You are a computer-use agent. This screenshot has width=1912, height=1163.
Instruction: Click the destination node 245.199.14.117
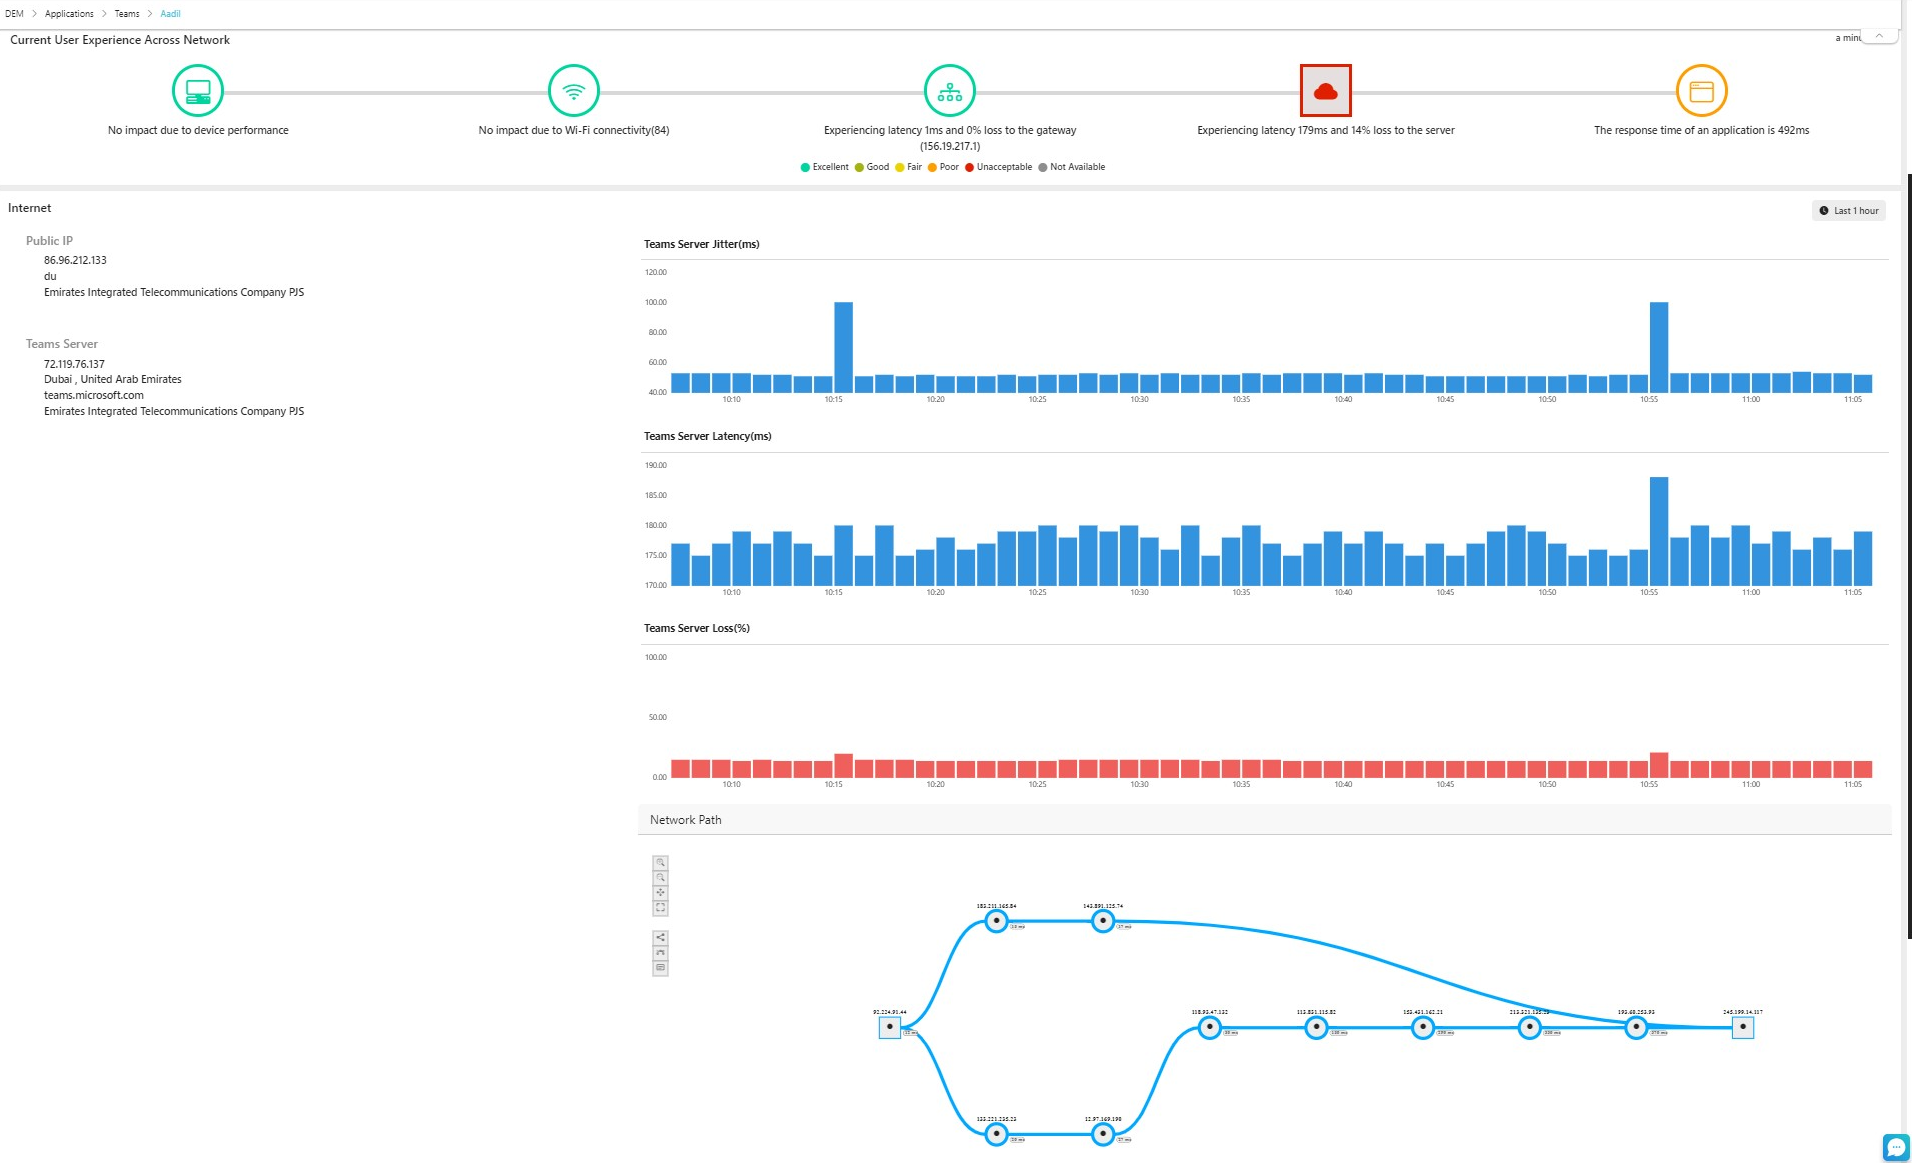tap(1742, 1027)
